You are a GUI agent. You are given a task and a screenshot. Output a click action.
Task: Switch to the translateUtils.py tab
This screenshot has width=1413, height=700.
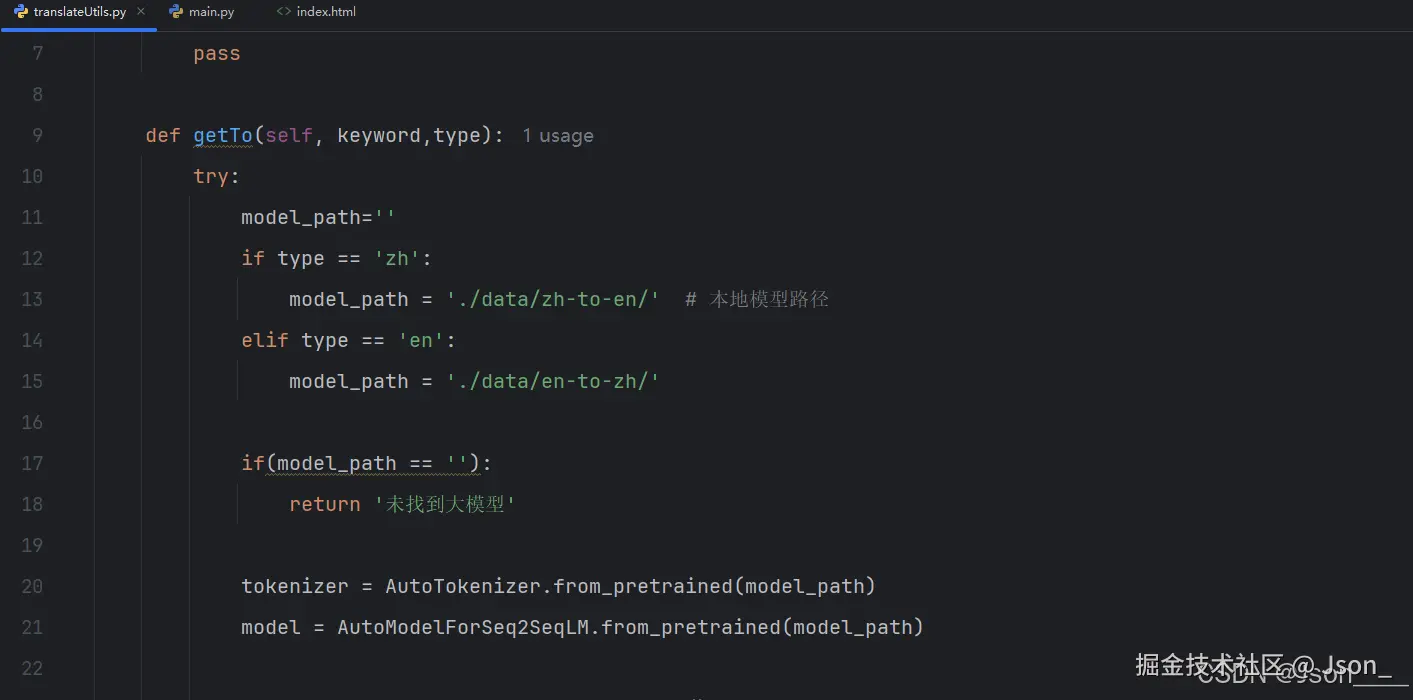click(79, 12)
